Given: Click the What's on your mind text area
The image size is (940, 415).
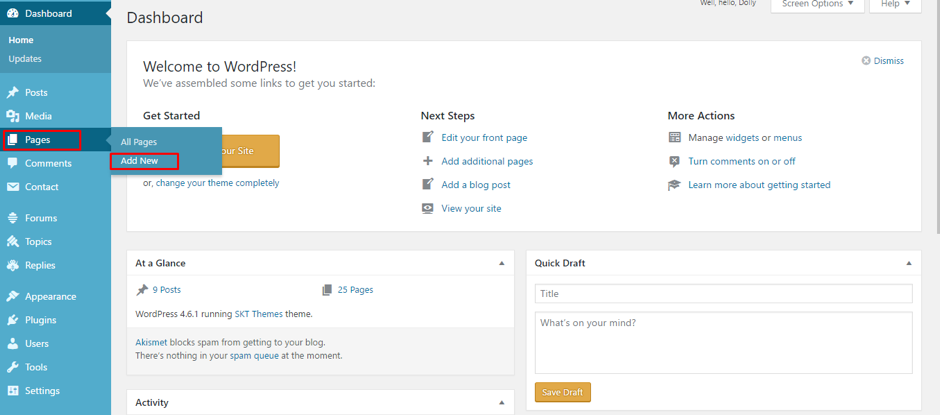Looking at the screenshot, I should tap(724, 342).
